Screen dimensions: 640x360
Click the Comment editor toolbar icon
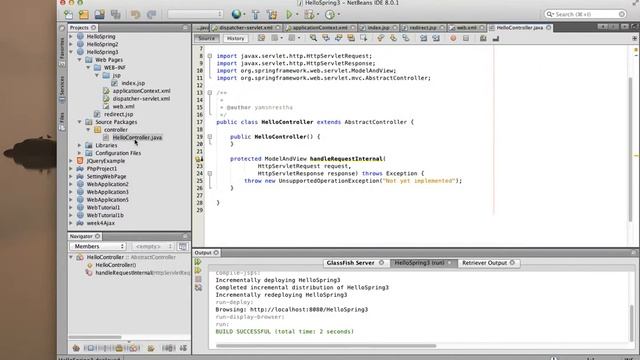(483, 38)
